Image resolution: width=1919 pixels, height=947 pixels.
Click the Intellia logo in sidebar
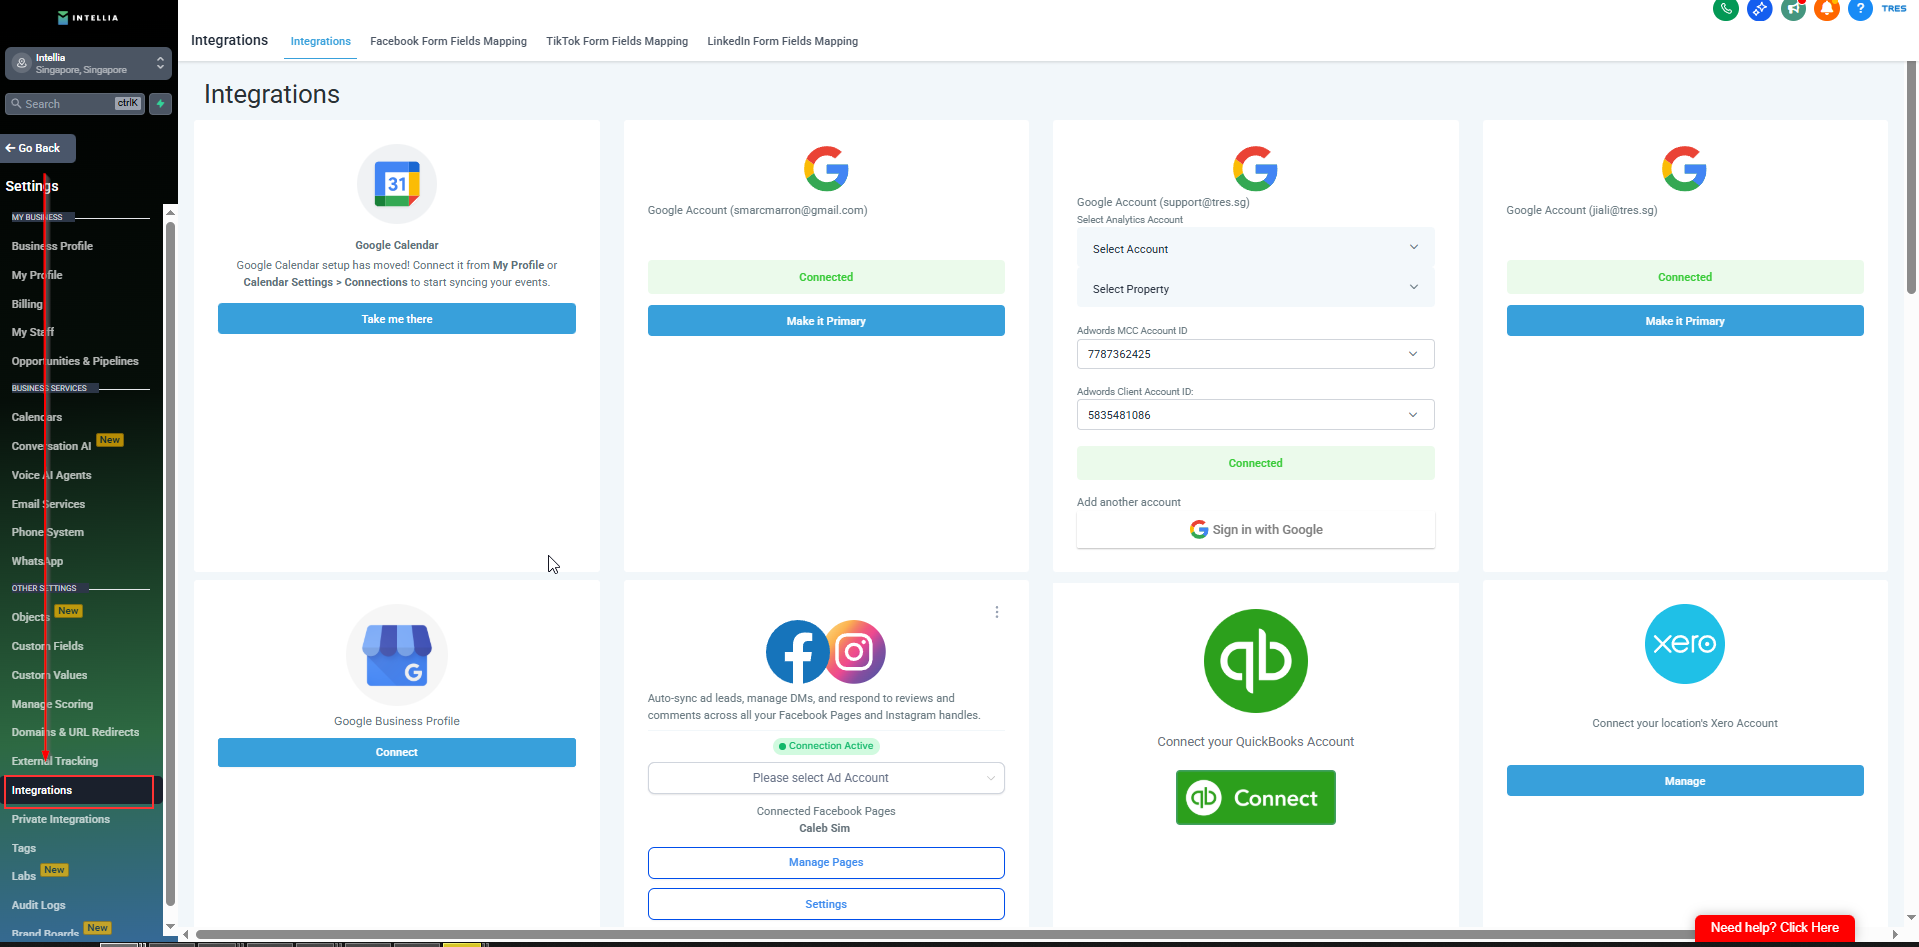(x=88, y=18)
